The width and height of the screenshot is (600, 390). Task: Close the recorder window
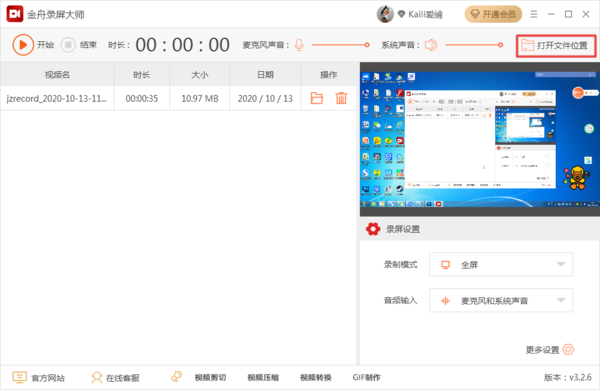[x=586, y=14]
